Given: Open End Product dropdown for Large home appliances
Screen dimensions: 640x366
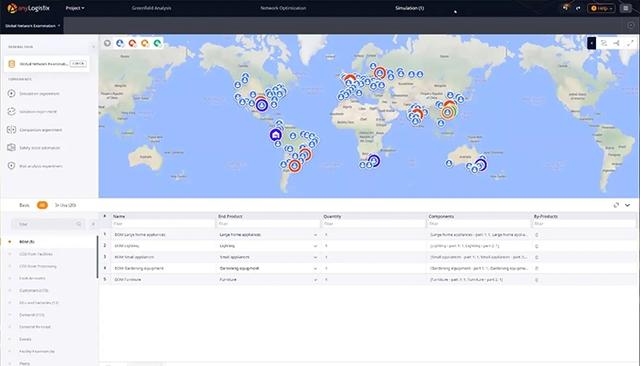Looking at the screenshot, I should [315, 235].
